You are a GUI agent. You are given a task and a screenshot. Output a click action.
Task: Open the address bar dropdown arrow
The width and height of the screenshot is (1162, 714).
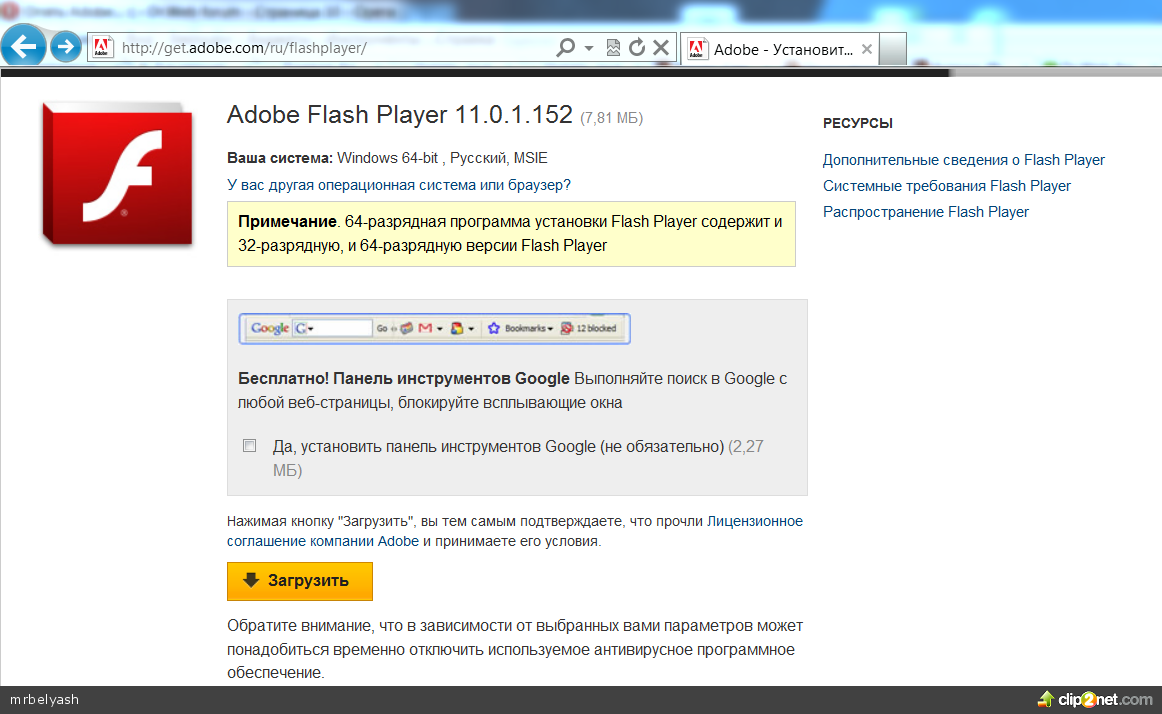coord(589,48)
